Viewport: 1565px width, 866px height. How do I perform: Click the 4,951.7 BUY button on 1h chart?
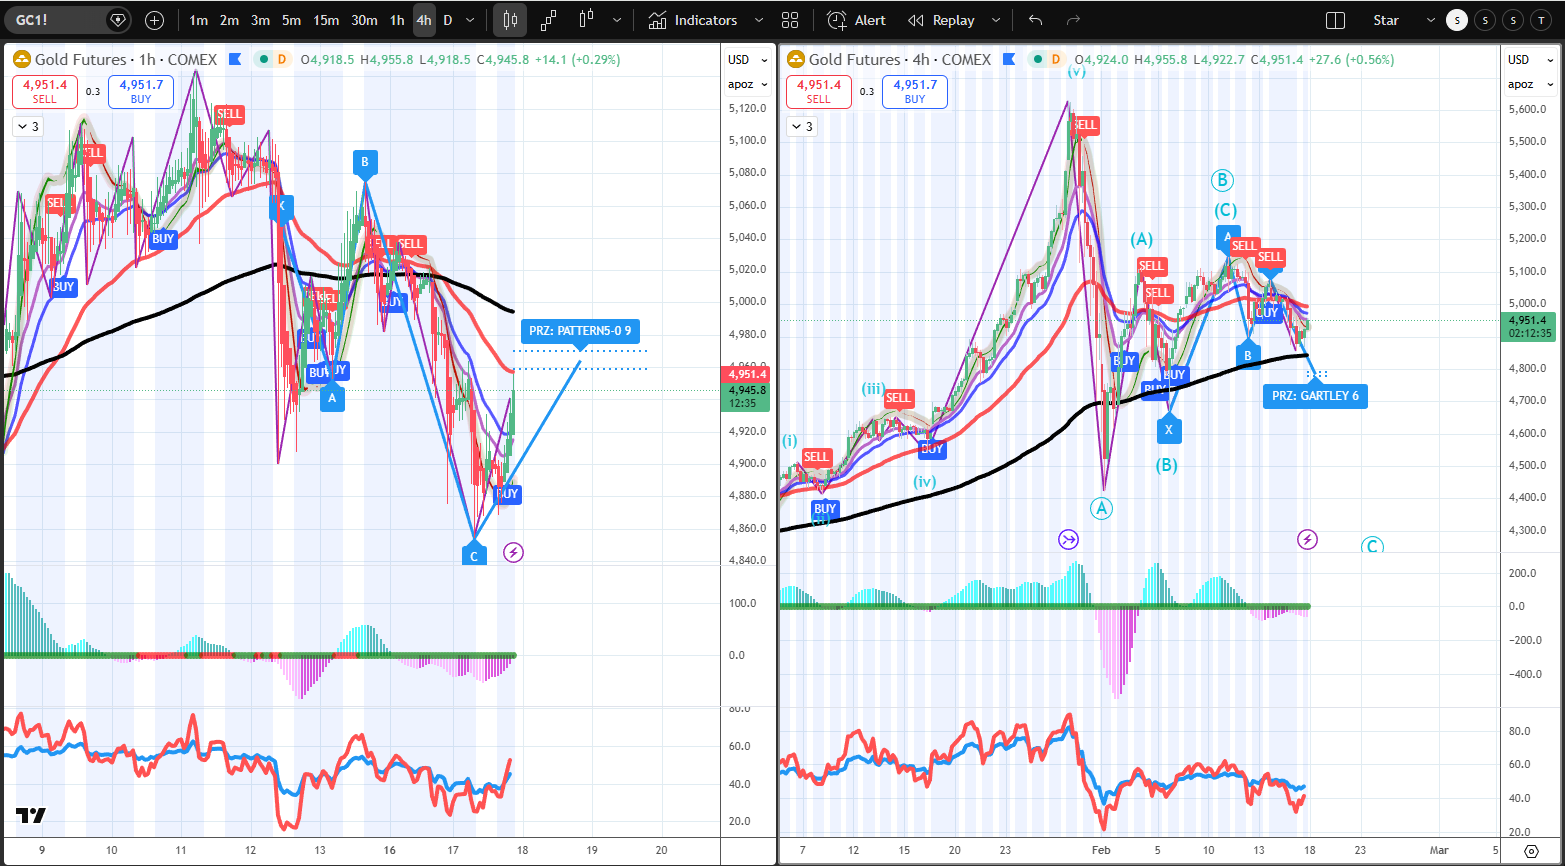[x=141, y=92]
